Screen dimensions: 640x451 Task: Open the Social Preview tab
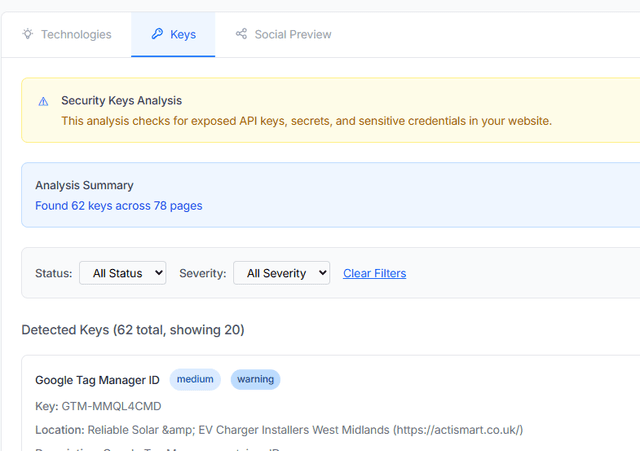tap(292, 34)
